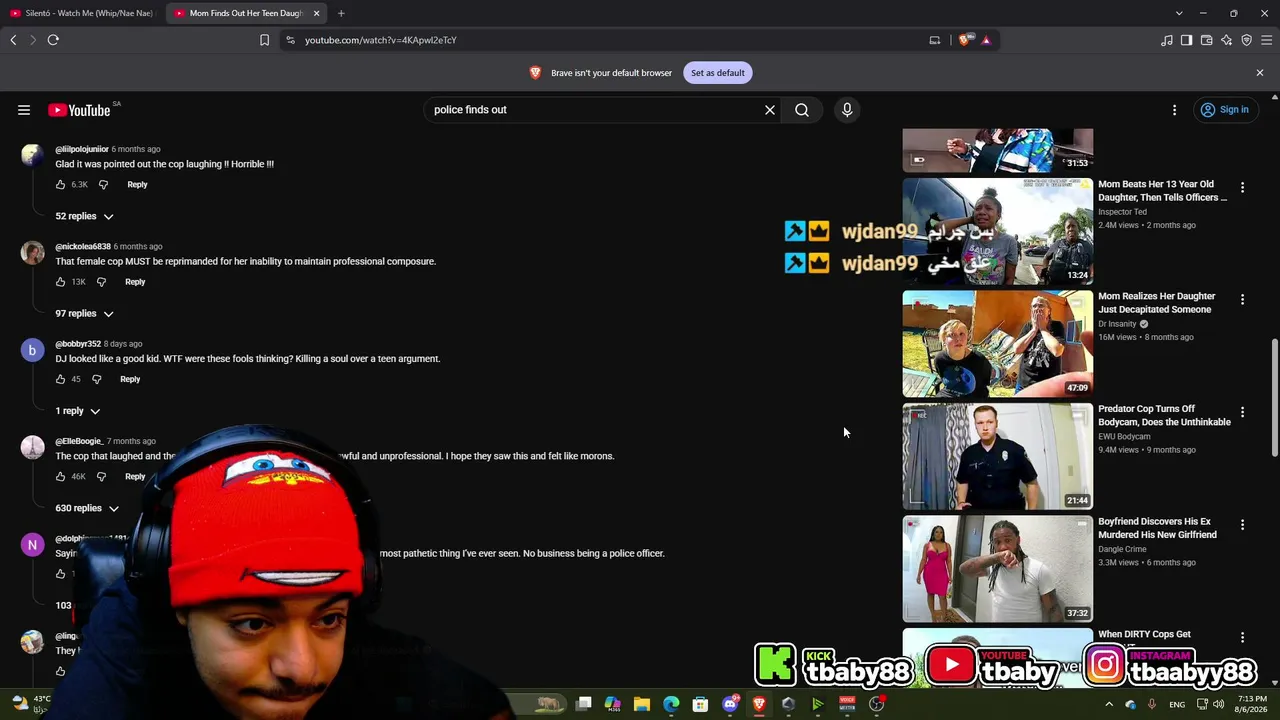Open Mom Realizes Her Daughter thumbnail
Screen dimensions: 1280x720
tap(998, 344)
